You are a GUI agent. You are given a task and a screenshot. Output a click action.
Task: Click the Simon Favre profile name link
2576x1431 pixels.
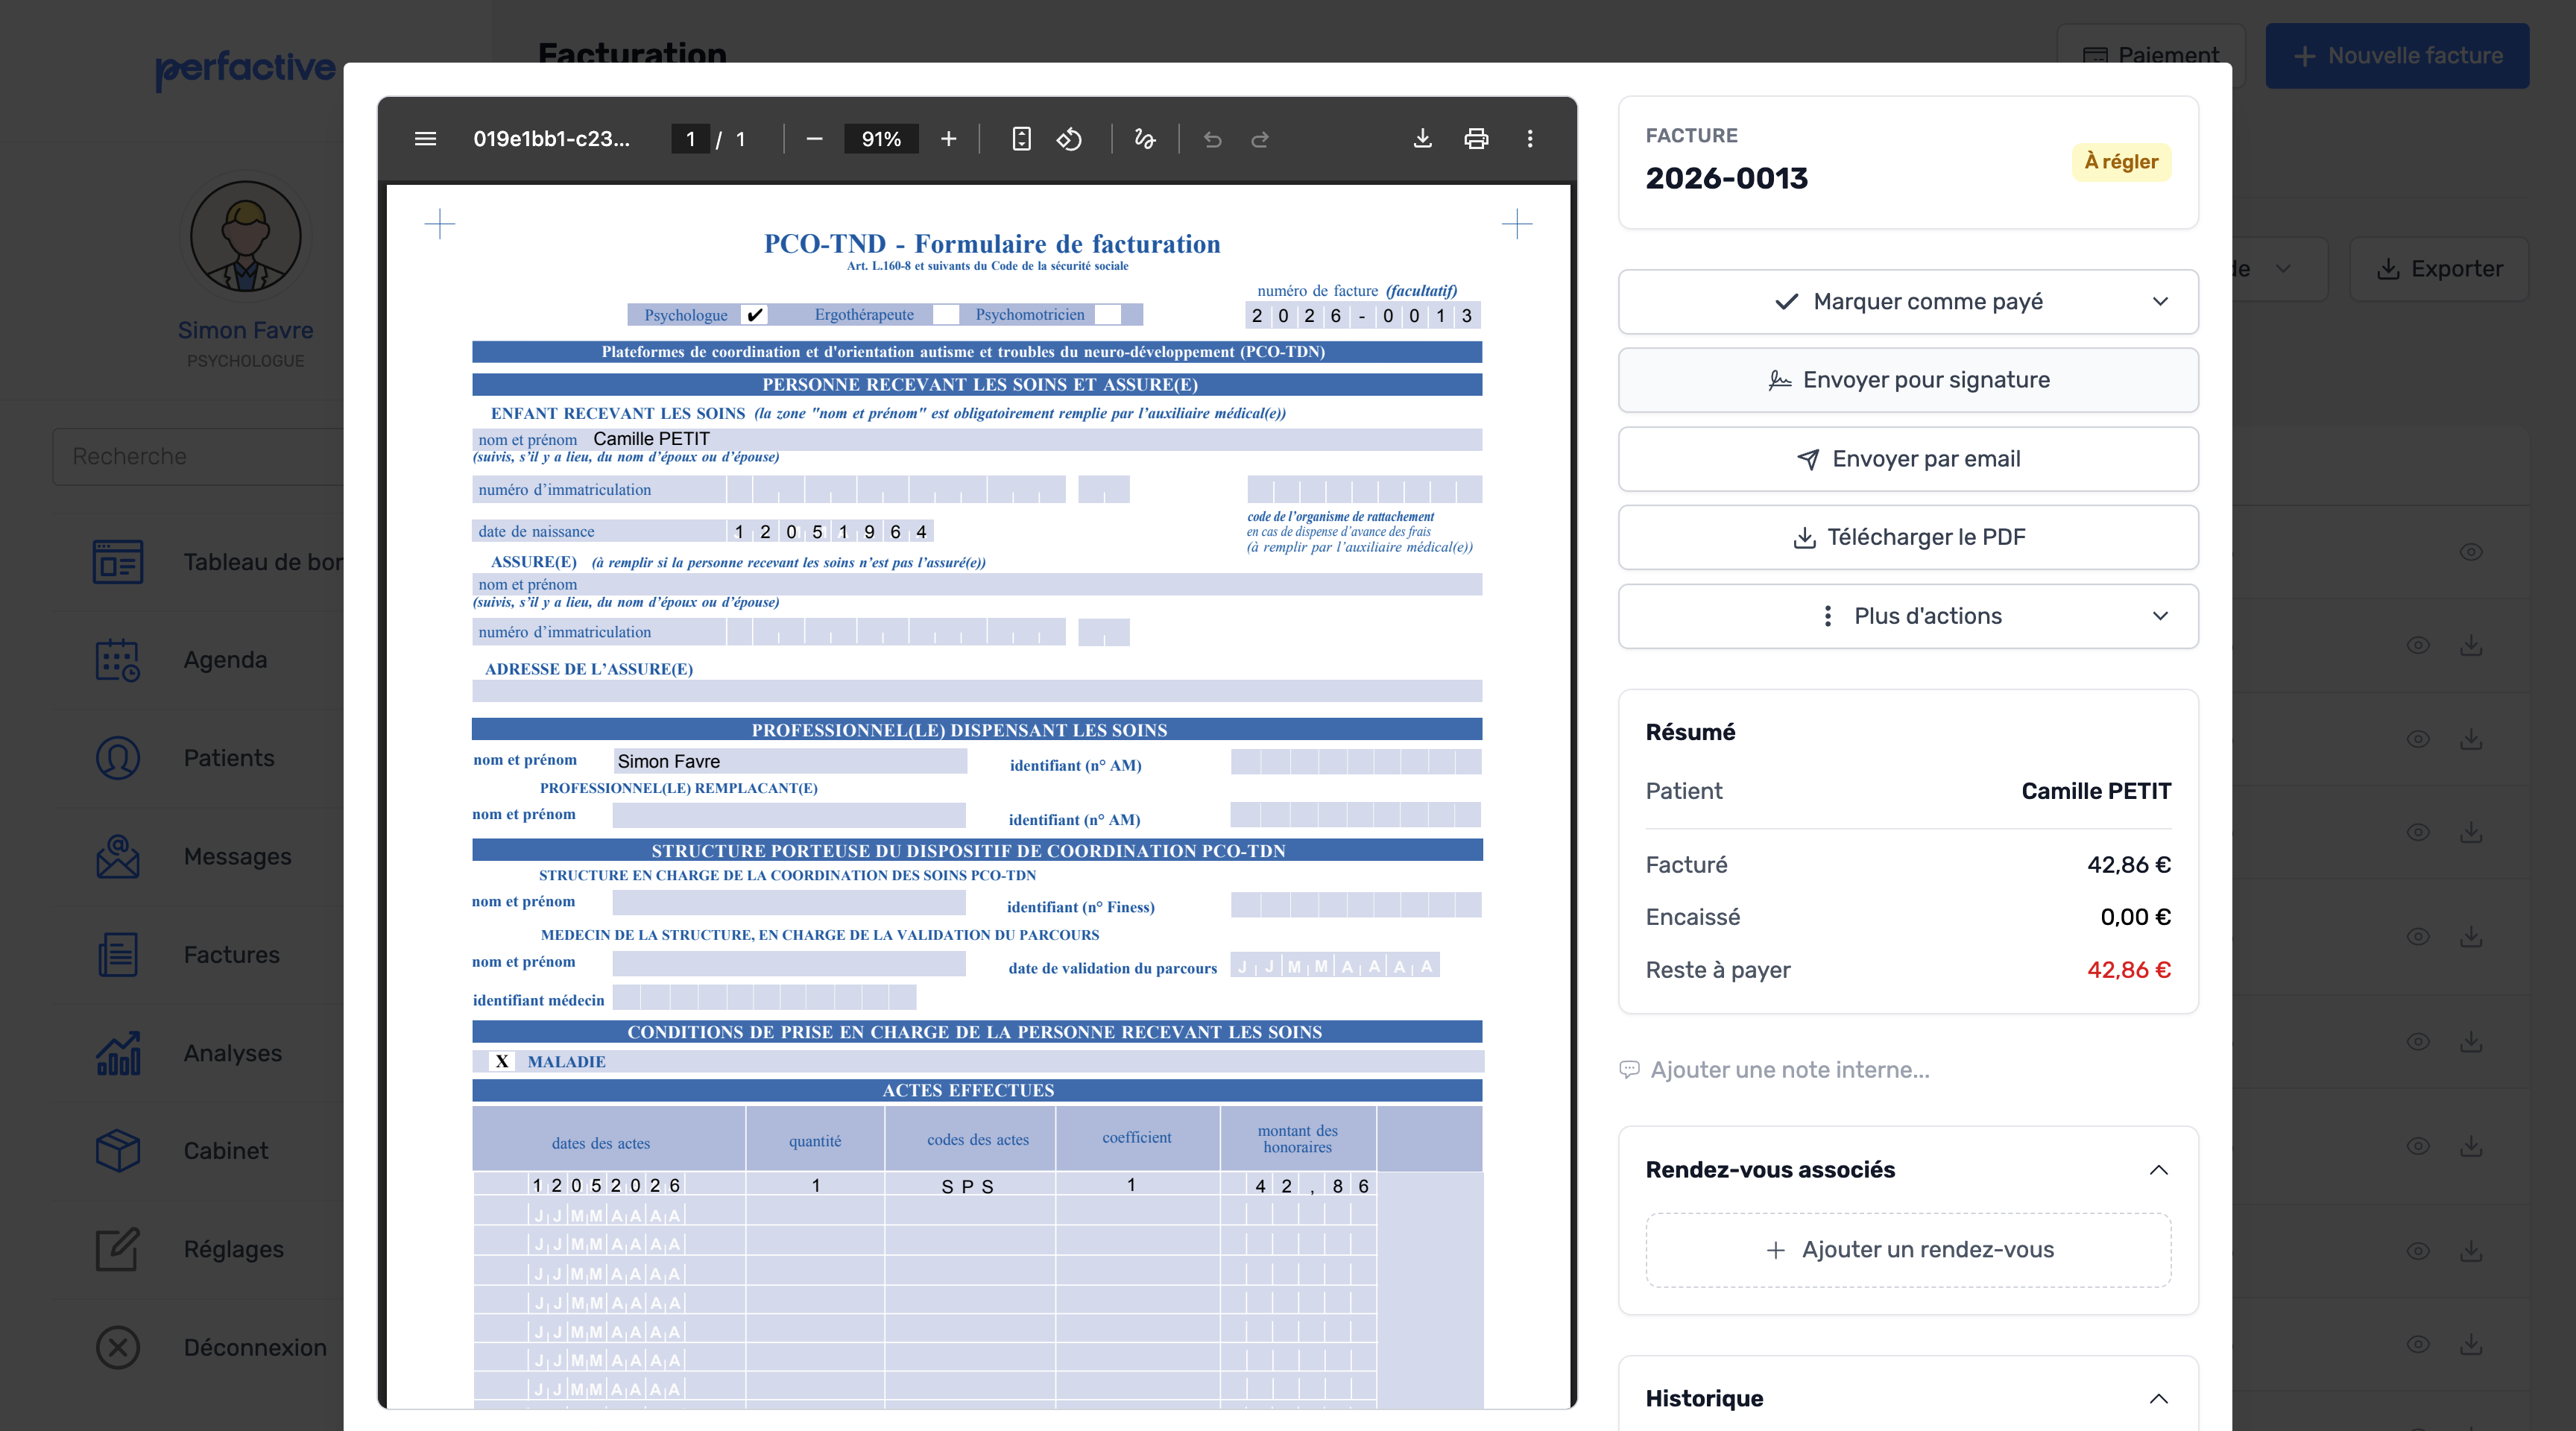(246, 330)
